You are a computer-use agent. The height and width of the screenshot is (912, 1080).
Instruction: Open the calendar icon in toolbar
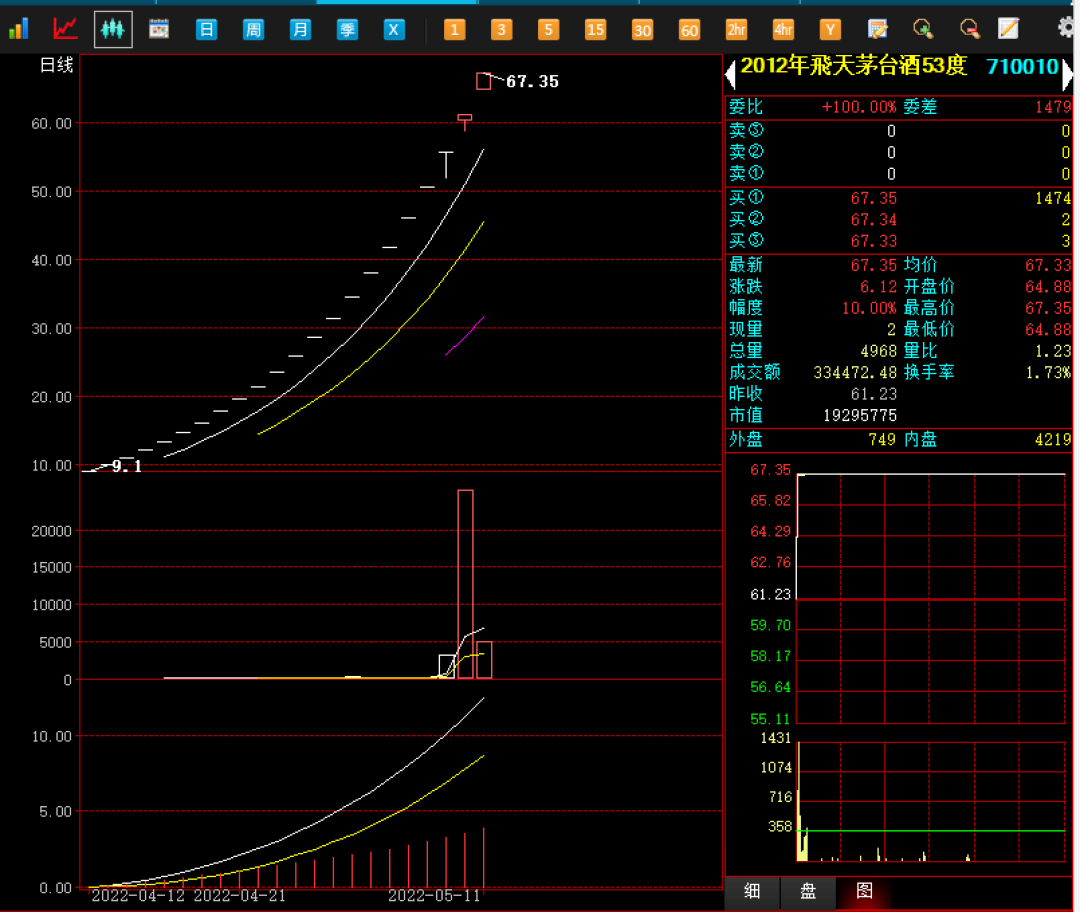point(159,29)
